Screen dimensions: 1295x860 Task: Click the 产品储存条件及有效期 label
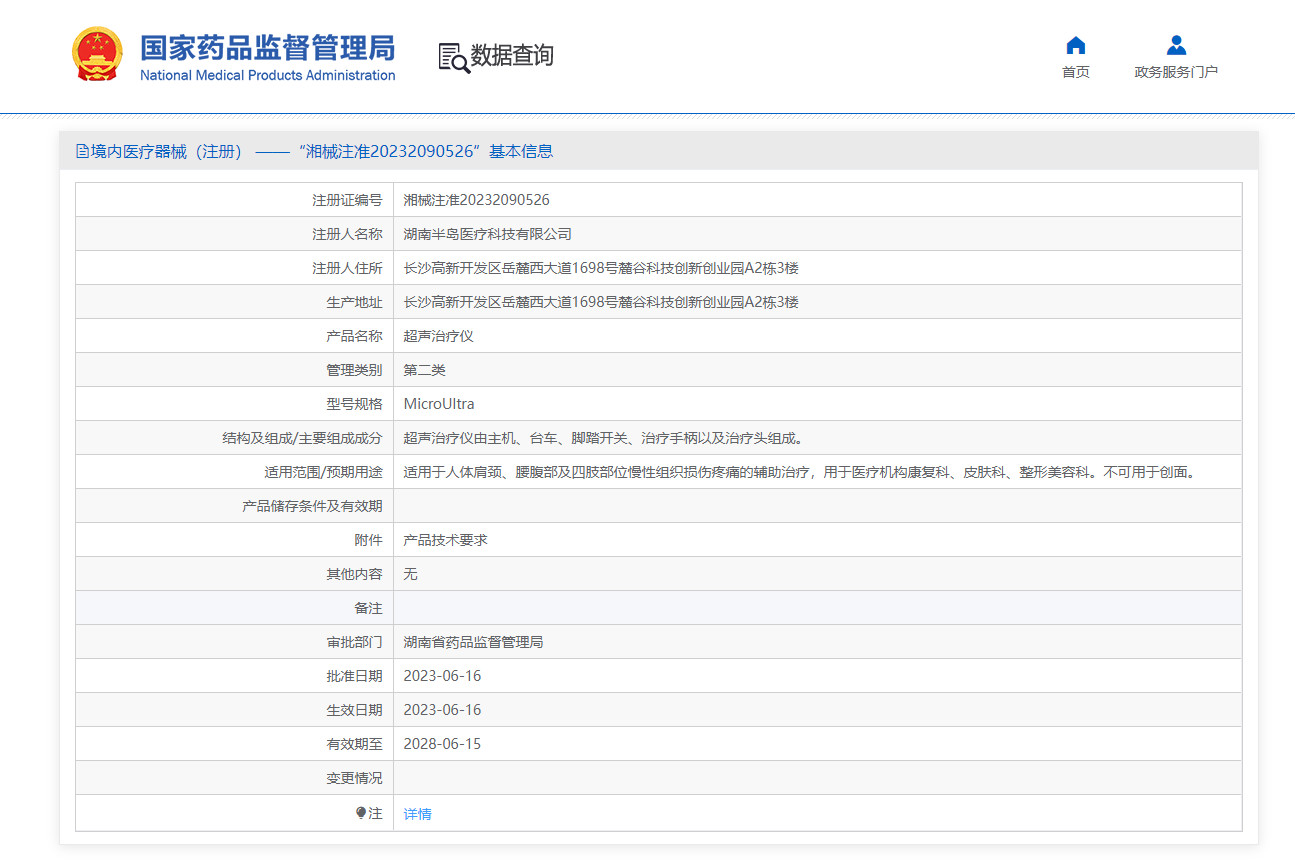tap(312, 506)
